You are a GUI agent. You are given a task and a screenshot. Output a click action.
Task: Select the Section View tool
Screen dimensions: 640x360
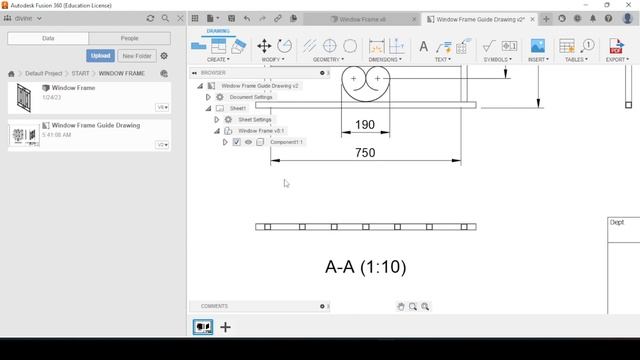click(238, 46)
